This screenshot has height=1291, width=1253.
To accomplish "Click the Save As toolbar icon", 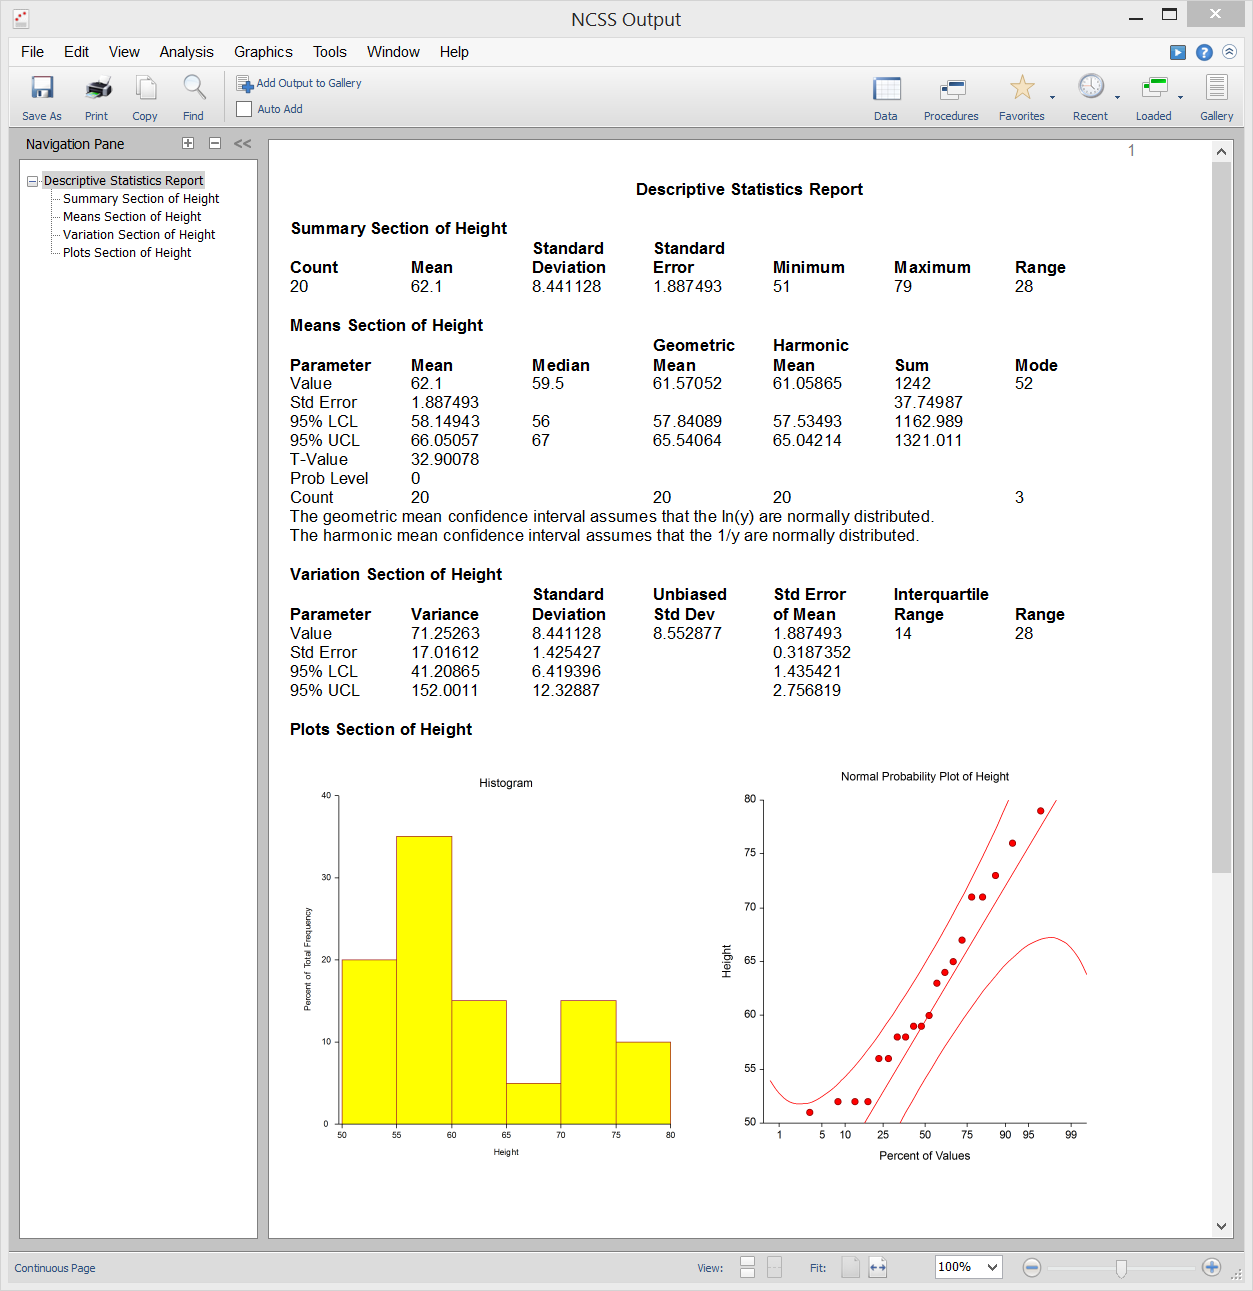I will coord(42,88).
